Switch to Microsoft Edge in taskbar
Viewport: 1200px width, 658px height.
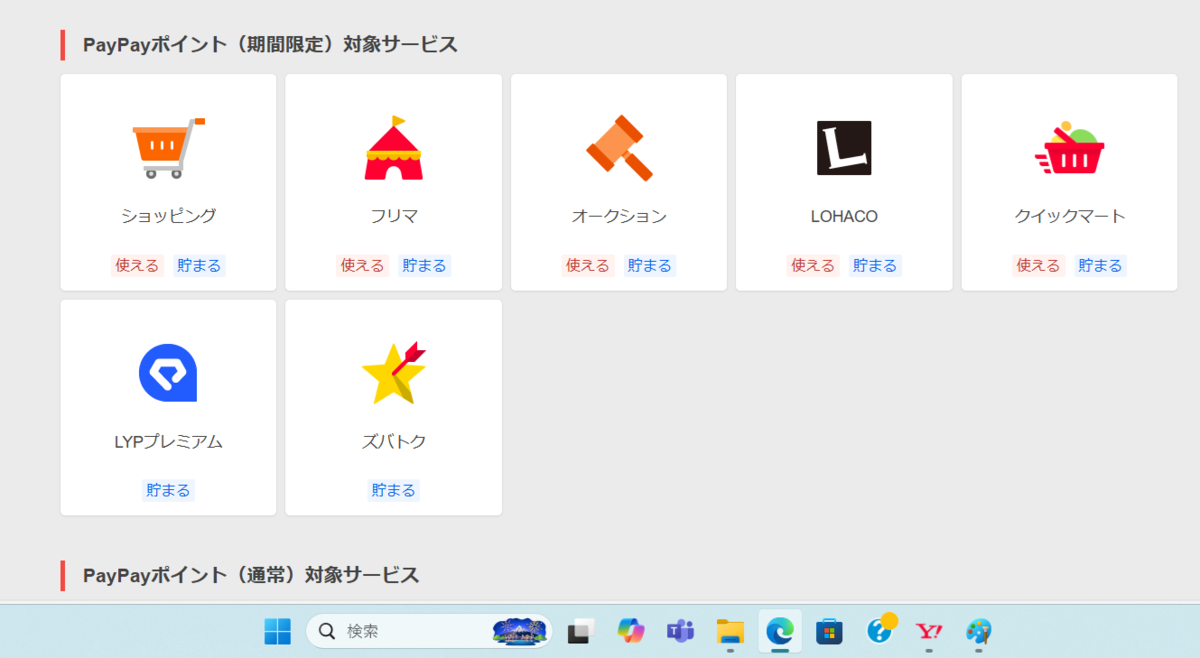[x=780, y=631]
